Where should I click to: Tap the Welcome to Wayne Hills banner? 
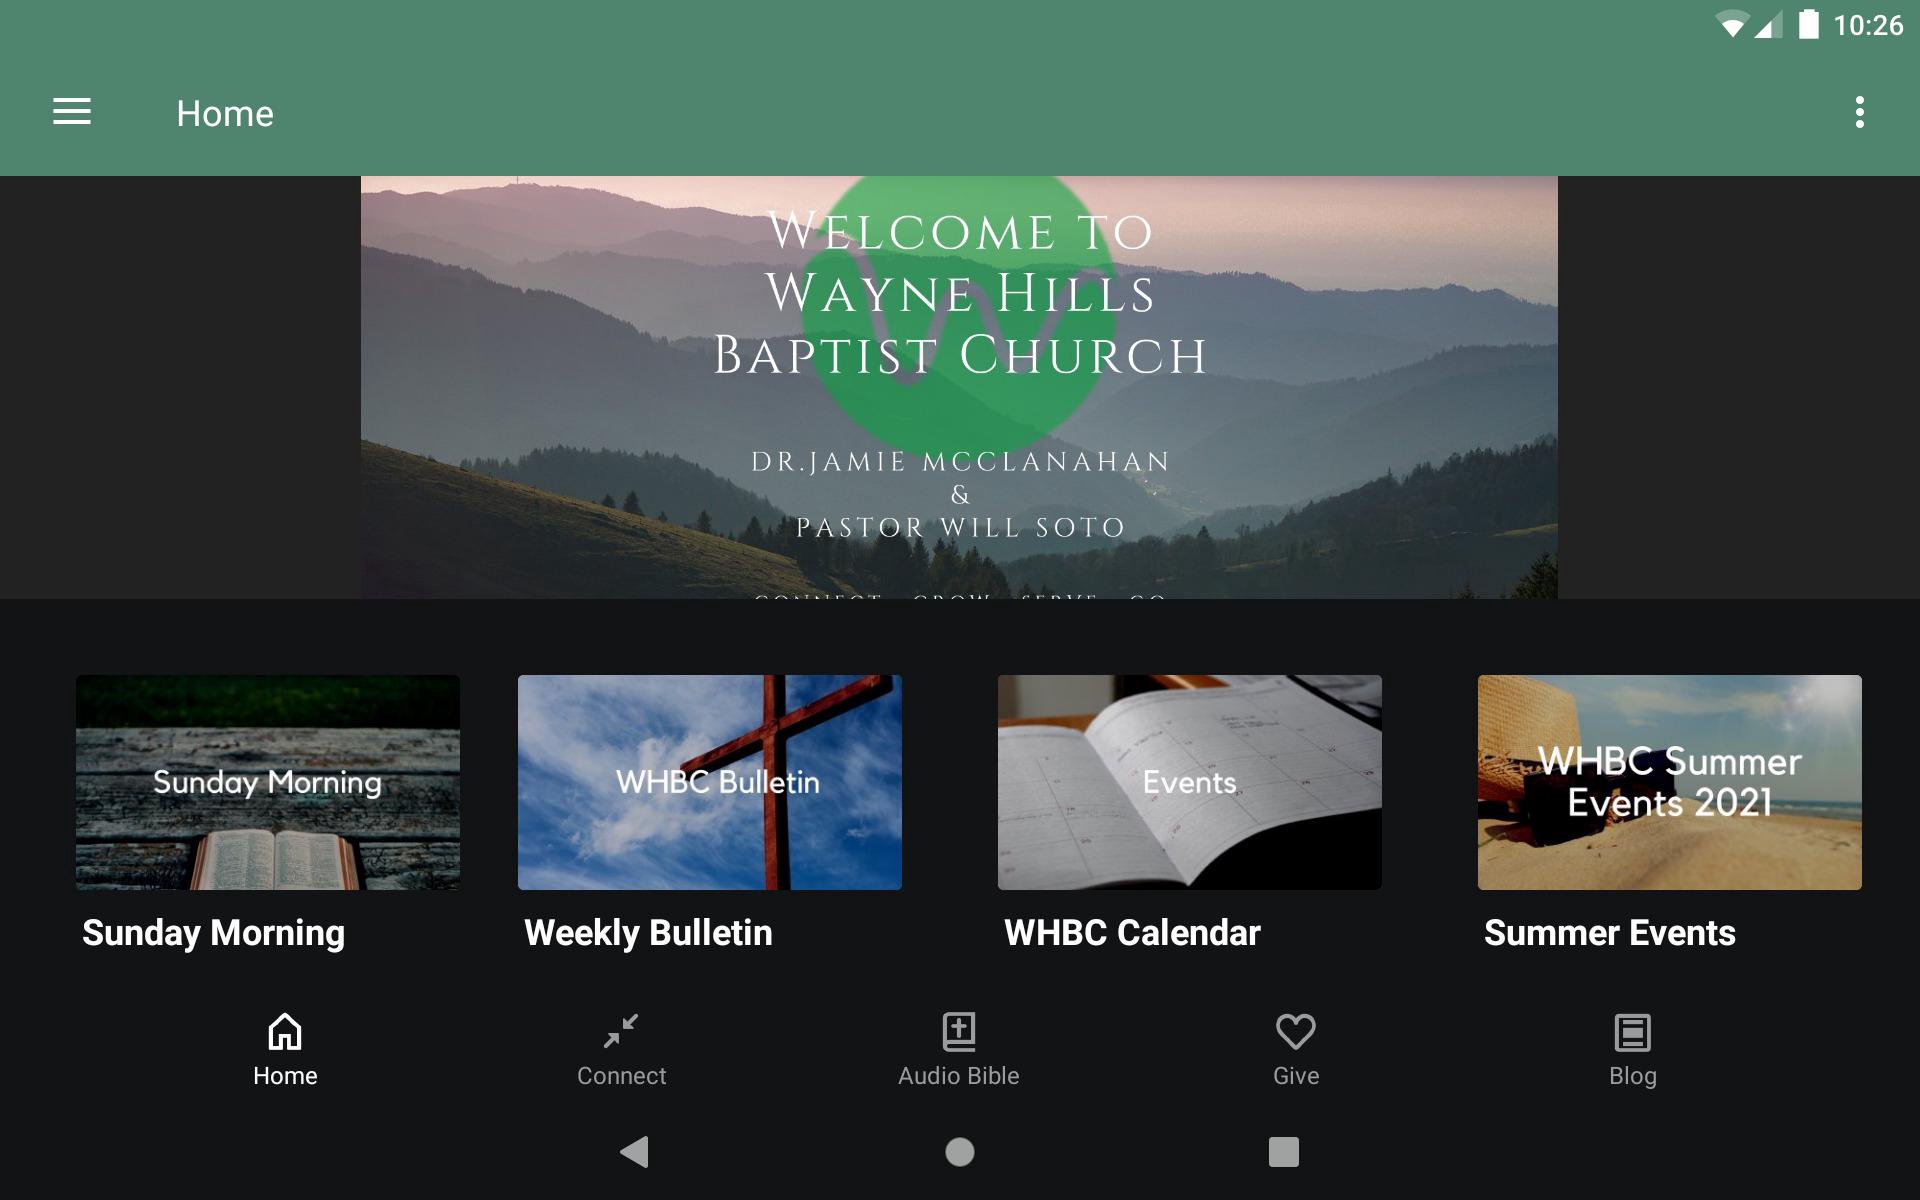pos(959,388)
